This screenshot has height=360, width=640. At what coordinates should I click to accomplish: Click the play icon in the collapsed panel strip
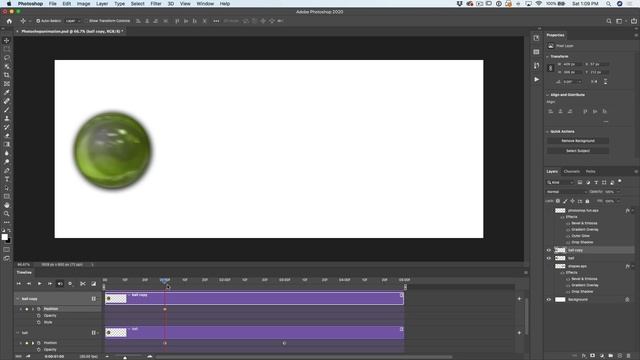pyautogui.click(x=536, y=79)
